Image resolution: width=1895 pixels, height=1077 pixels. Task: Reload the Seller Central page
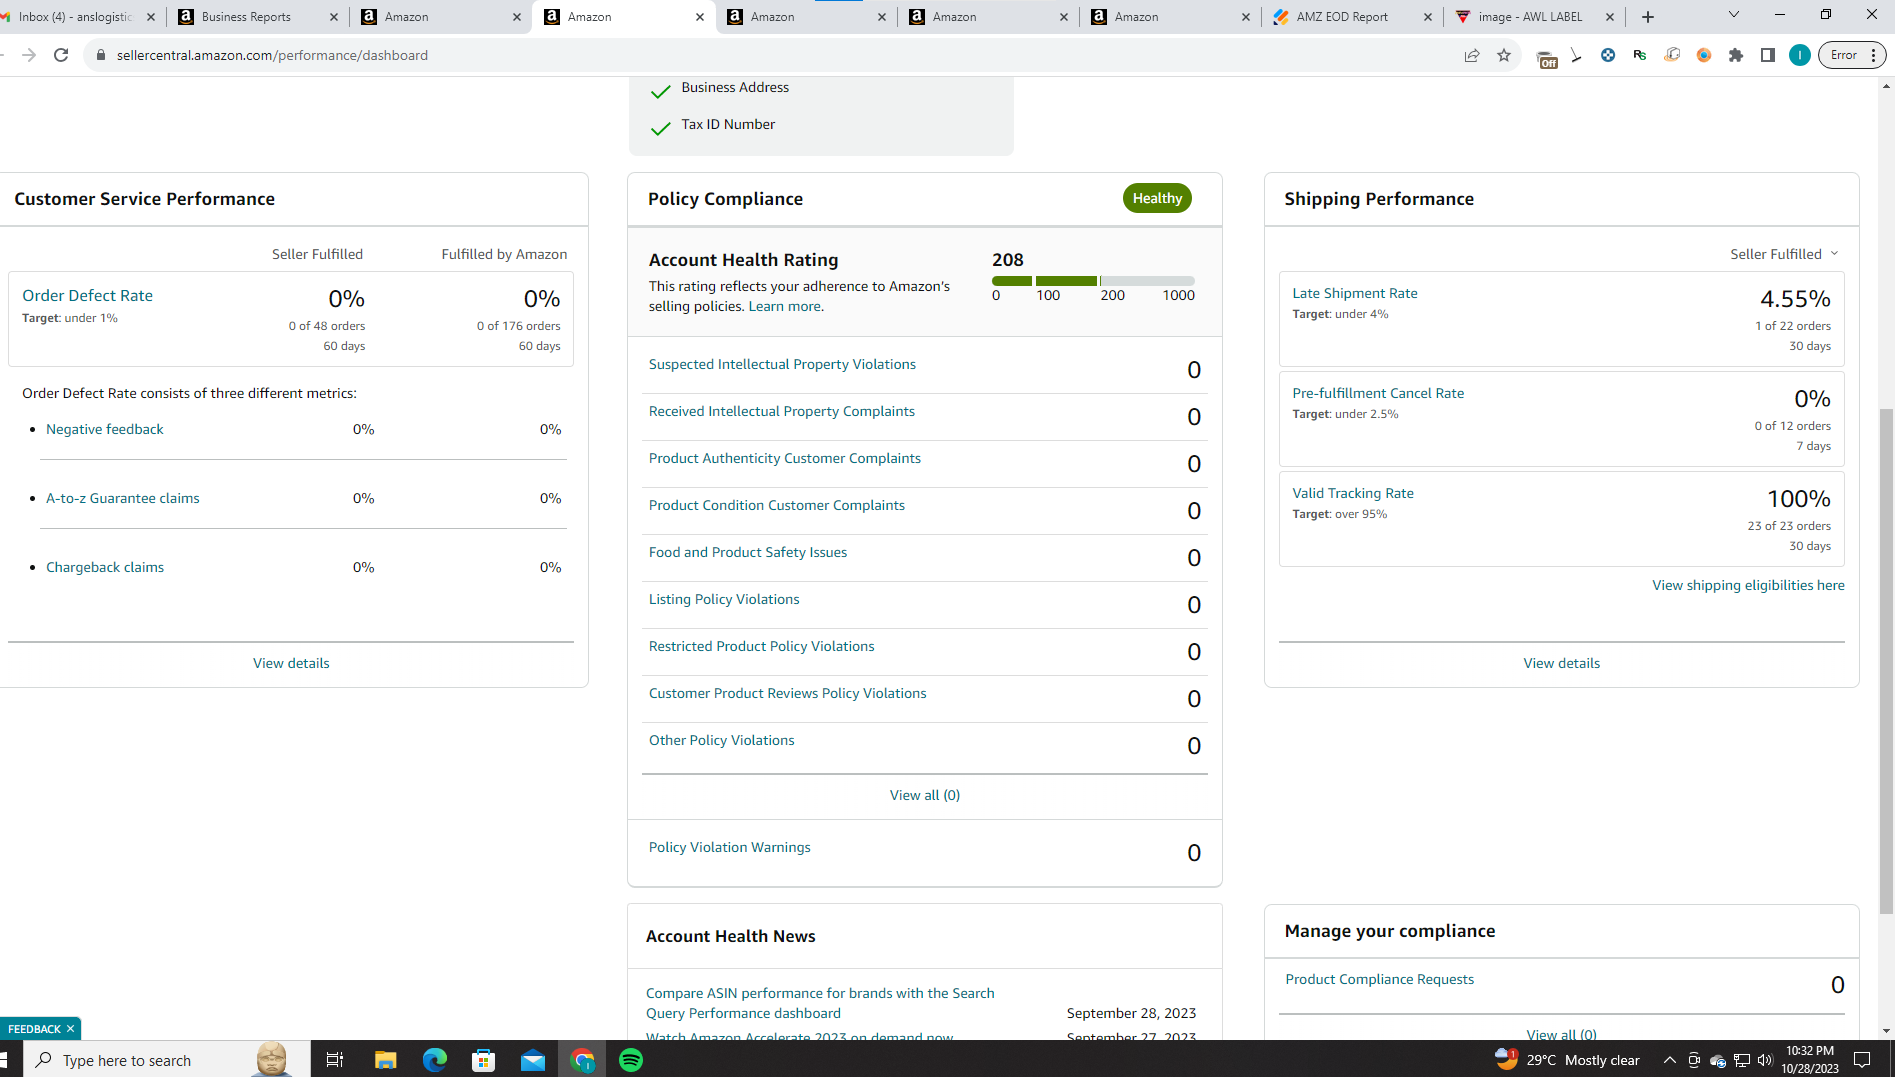61,55
